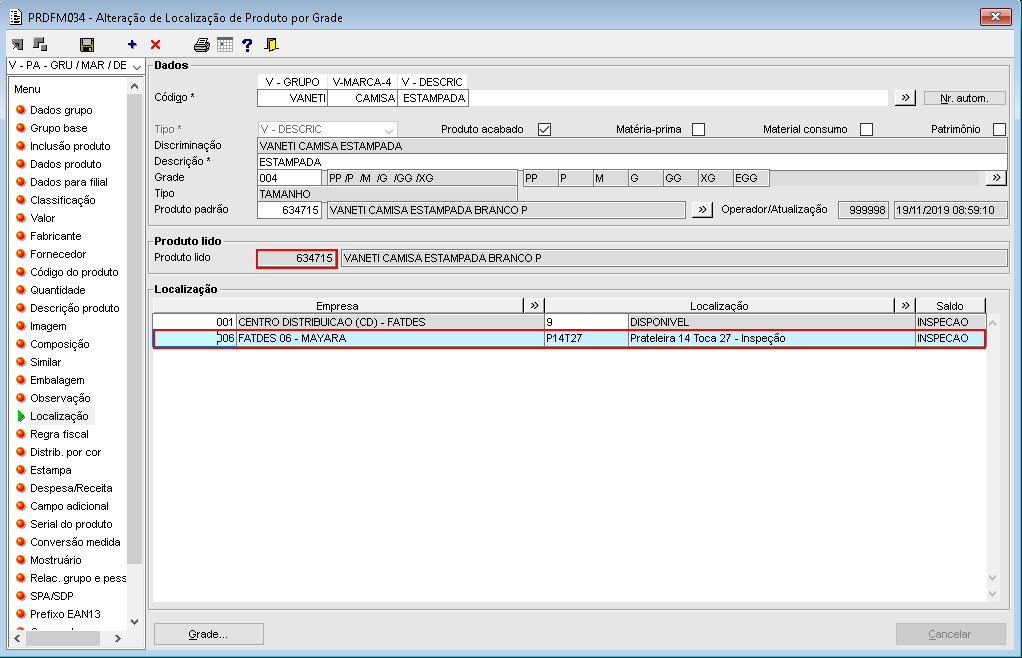Click the Descrição ESTAMPADA field
The width and height of the screenshot is (1022, 658).
click(x=632, y=162)
